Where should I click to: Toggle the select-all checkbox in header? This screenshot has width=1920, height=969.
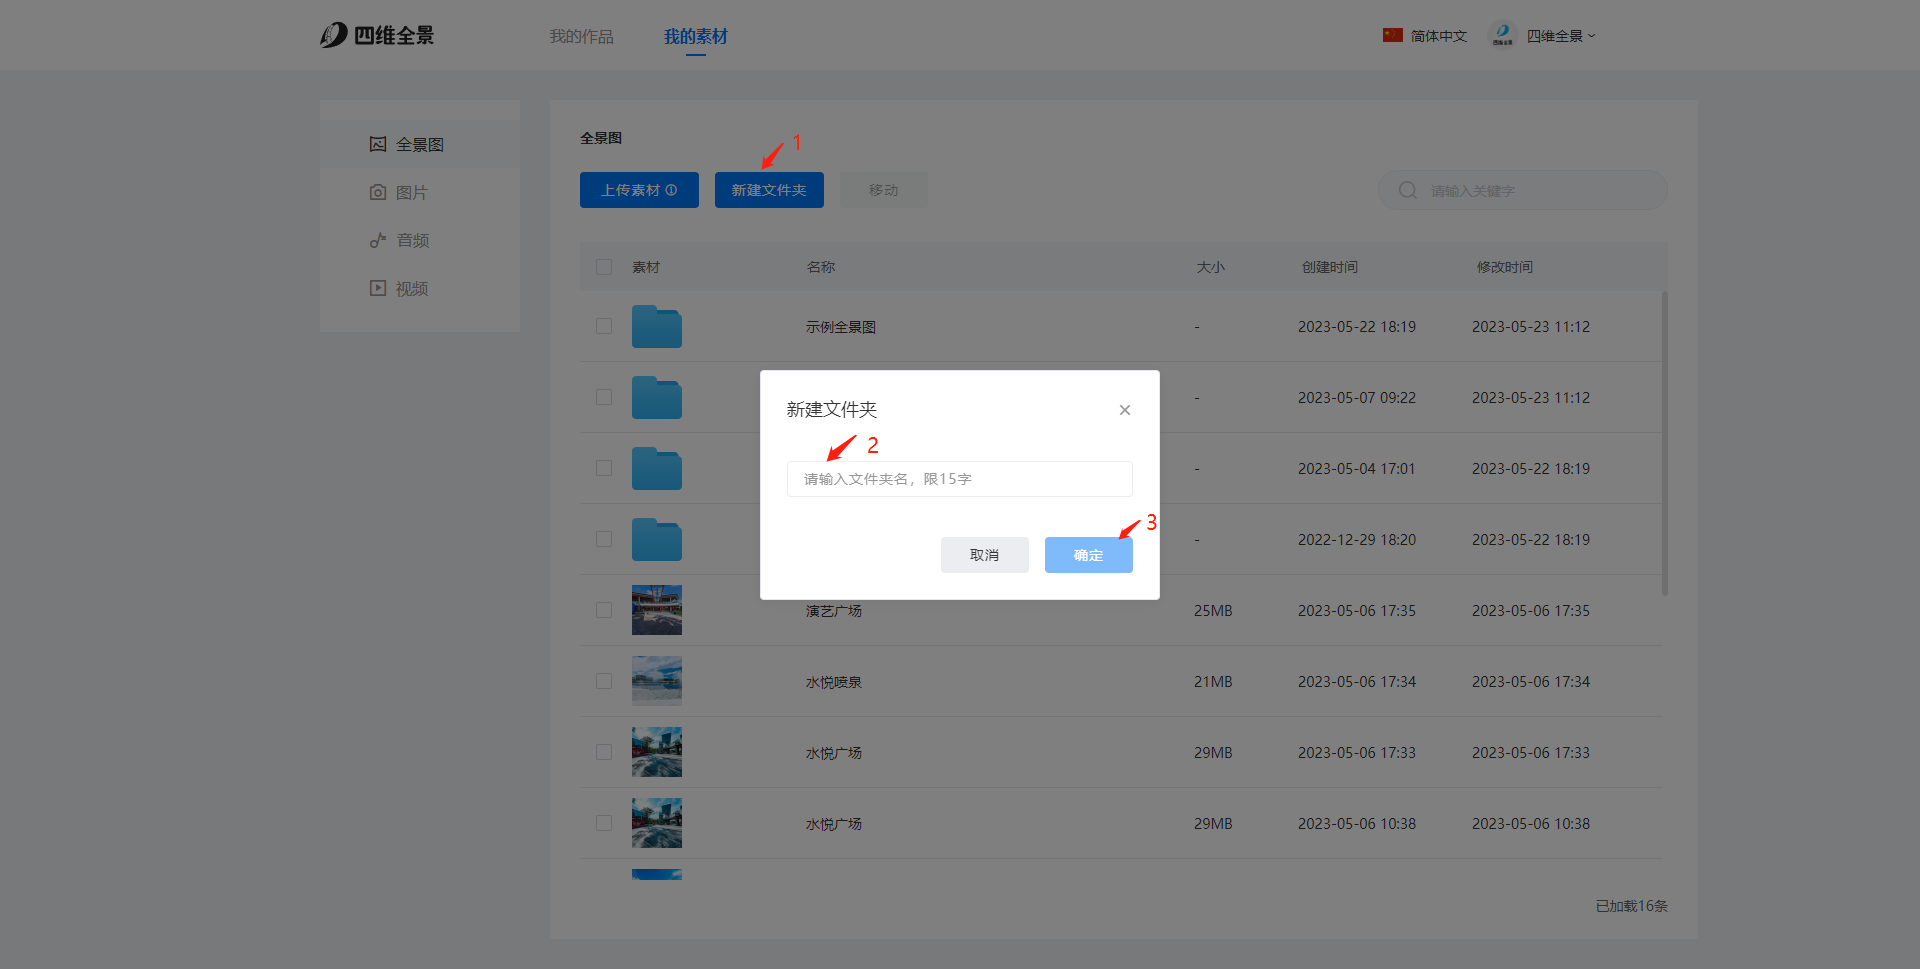(604, 267)
